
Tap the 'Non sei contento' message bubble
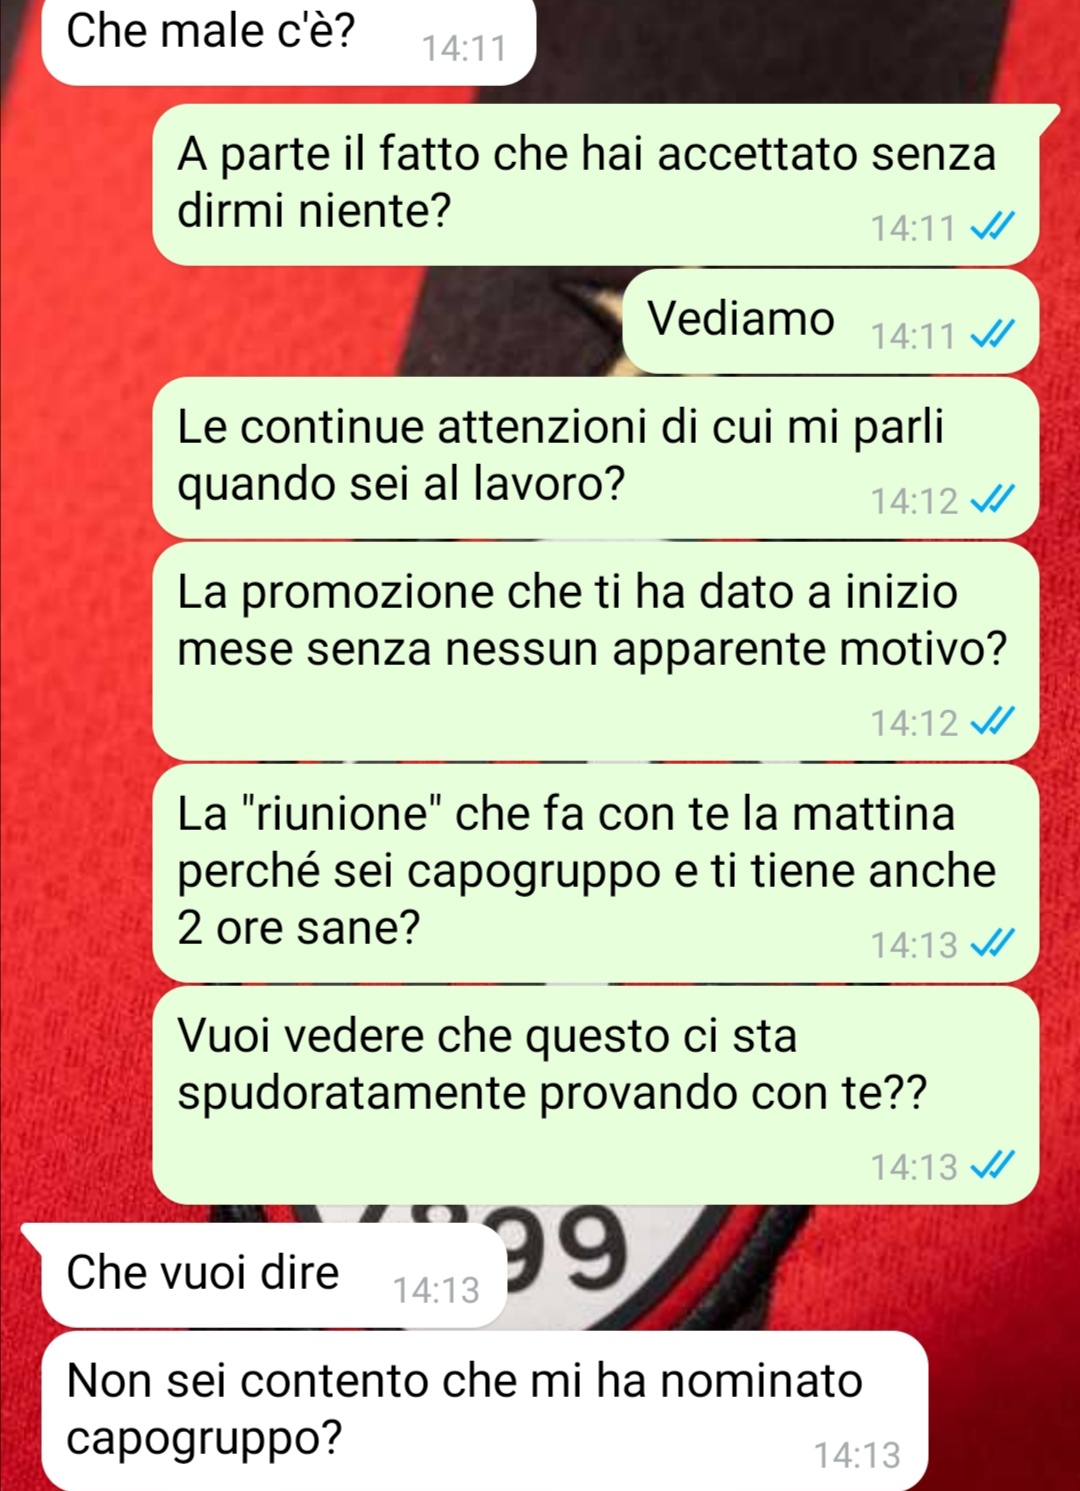pyautogui.click(x=485, y=1411)
